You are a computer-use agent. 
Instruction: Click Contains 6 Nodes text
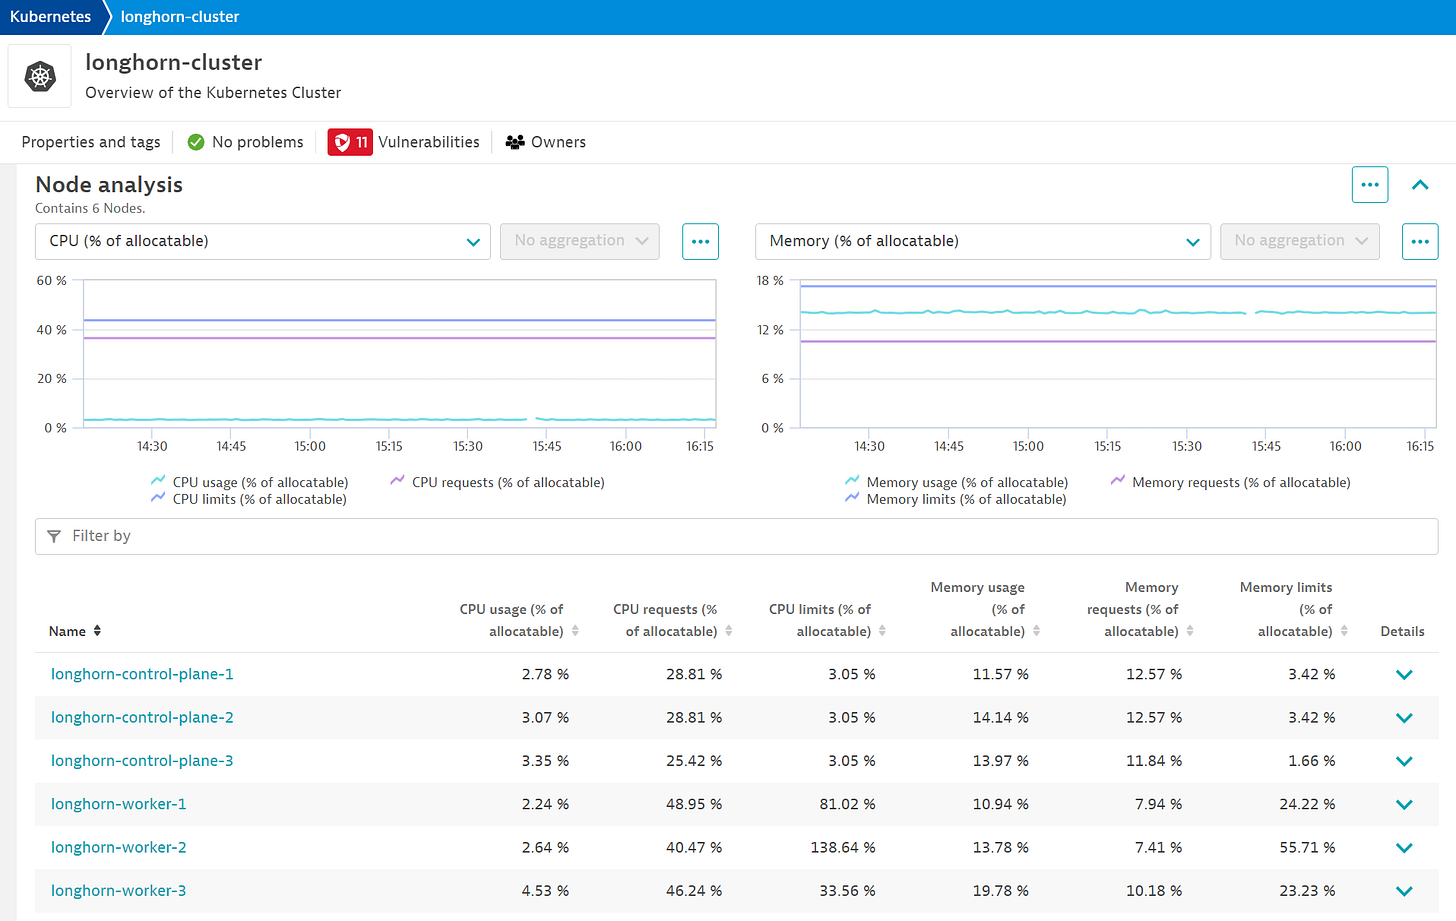coord(90,208)
